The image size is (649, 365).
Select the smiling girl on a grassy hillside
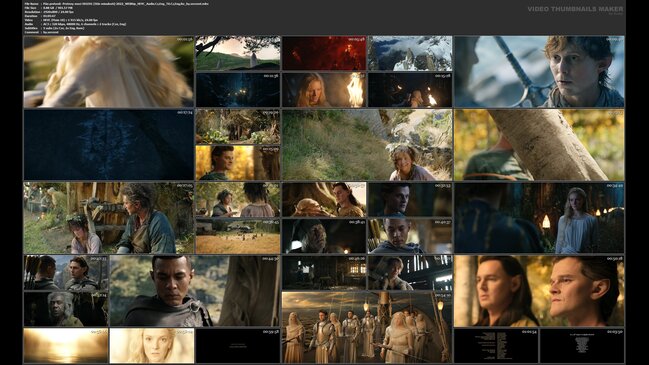[367, 144]
